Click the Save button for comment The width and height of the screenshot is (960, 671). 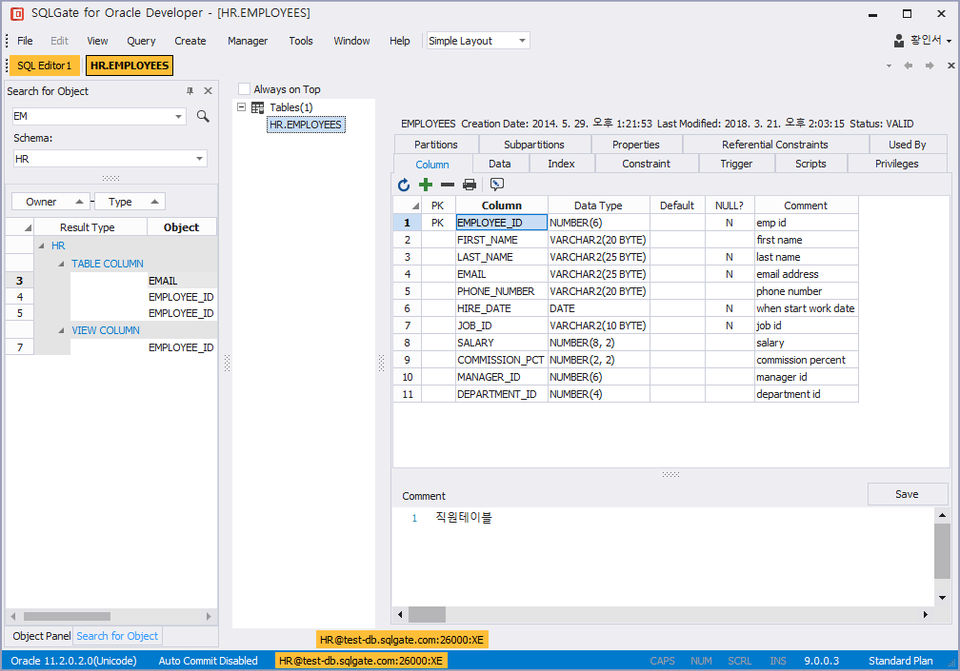point(907,494)
